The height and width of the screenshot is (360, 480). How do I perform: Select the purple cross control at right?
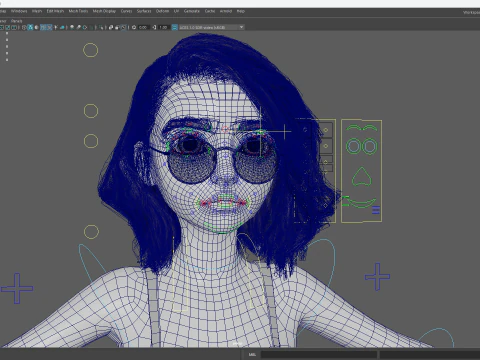(377, 276)
